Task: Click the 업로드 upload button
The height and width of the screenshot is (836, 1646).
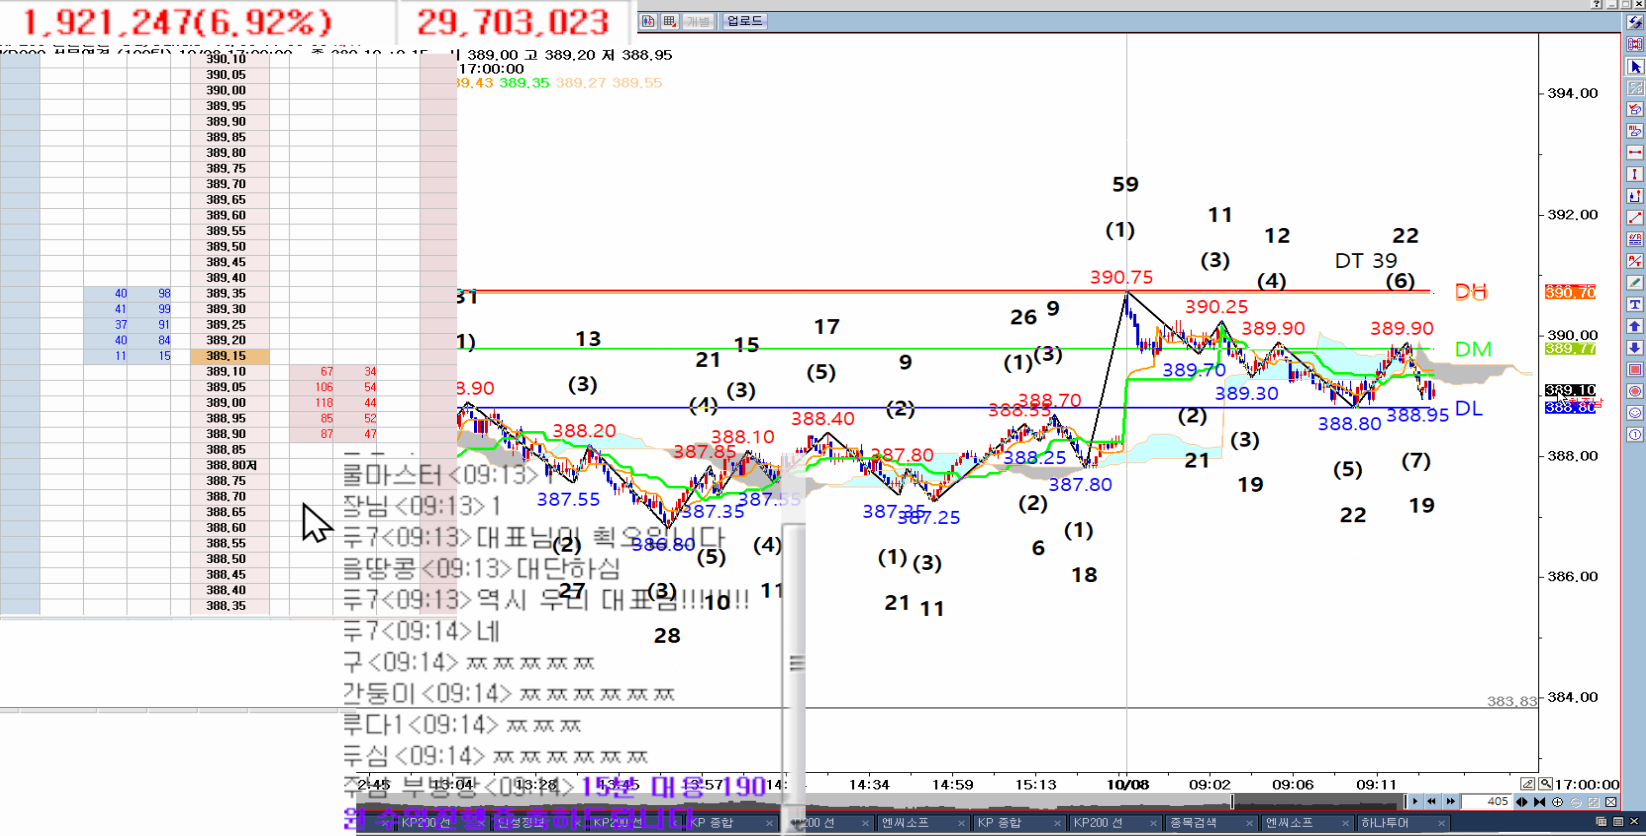Action: pos(745,21)
